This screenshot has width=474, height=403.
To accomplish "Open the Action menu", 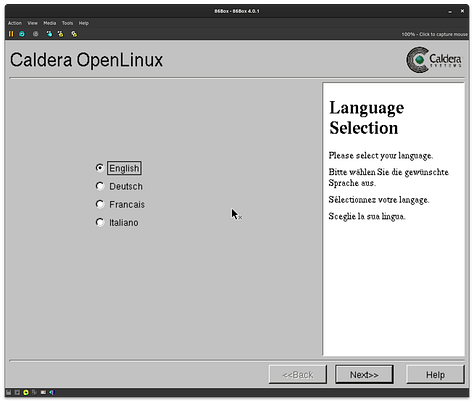I will click(x=15, y=23).
